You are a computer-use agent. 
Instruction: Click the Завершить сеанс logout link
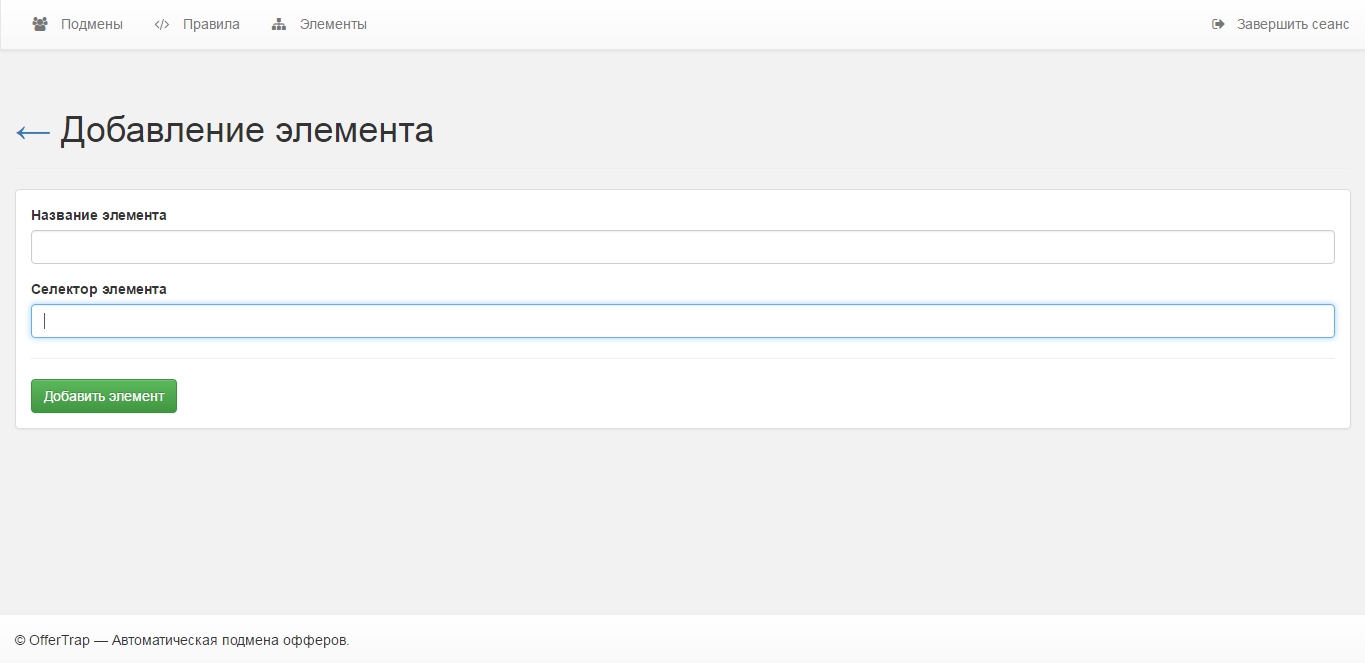pos(1292,24)
